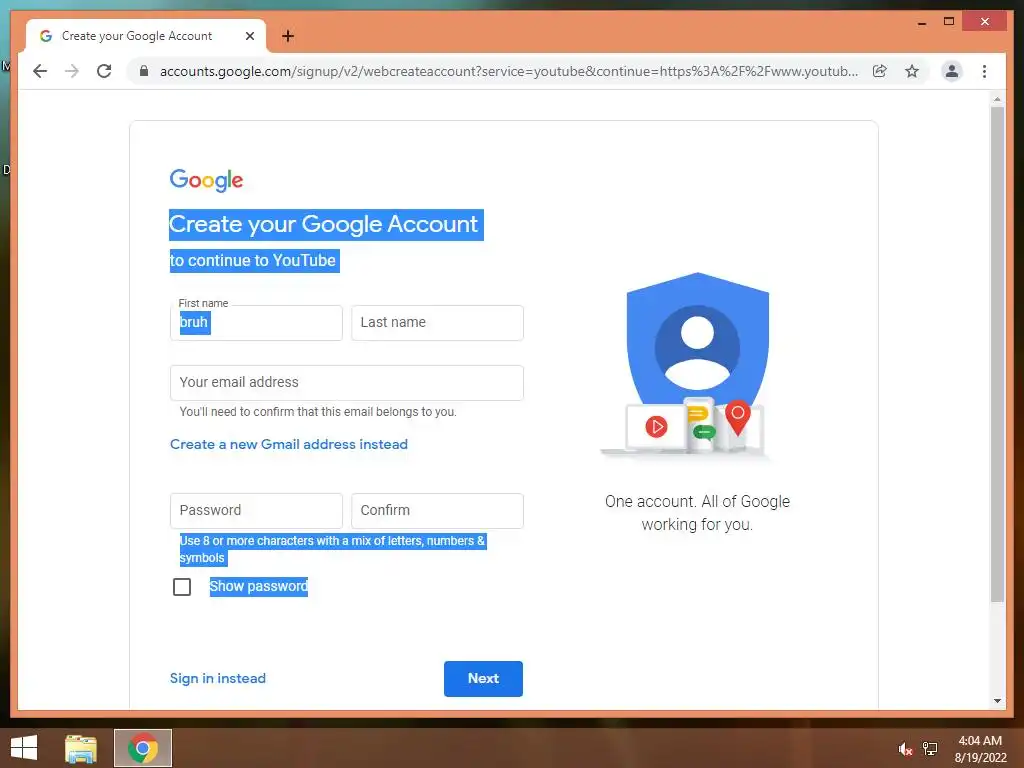Open the Windows Start menu
This screenshot has width=1024, height=768.
pos(24,748)
